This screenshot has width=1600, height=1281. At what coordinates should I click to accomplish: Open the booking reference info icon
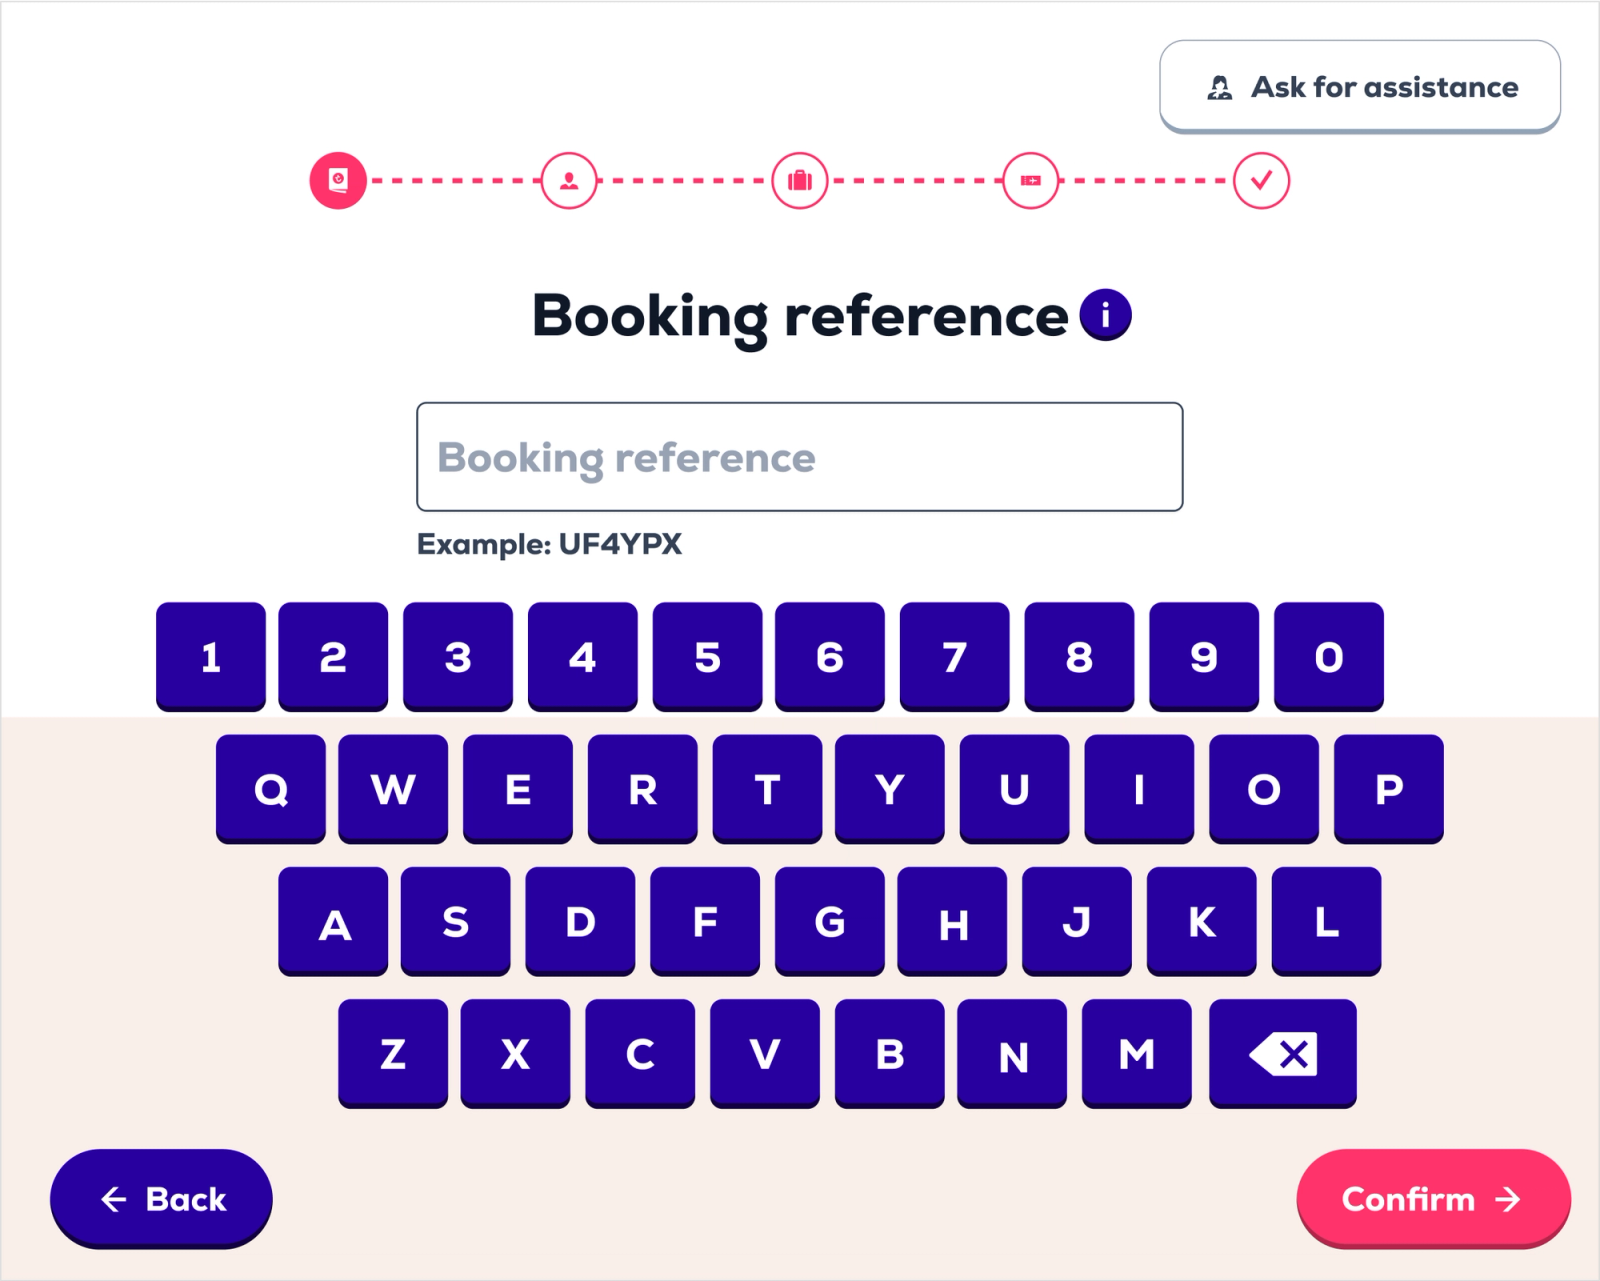click(1105, 313)
